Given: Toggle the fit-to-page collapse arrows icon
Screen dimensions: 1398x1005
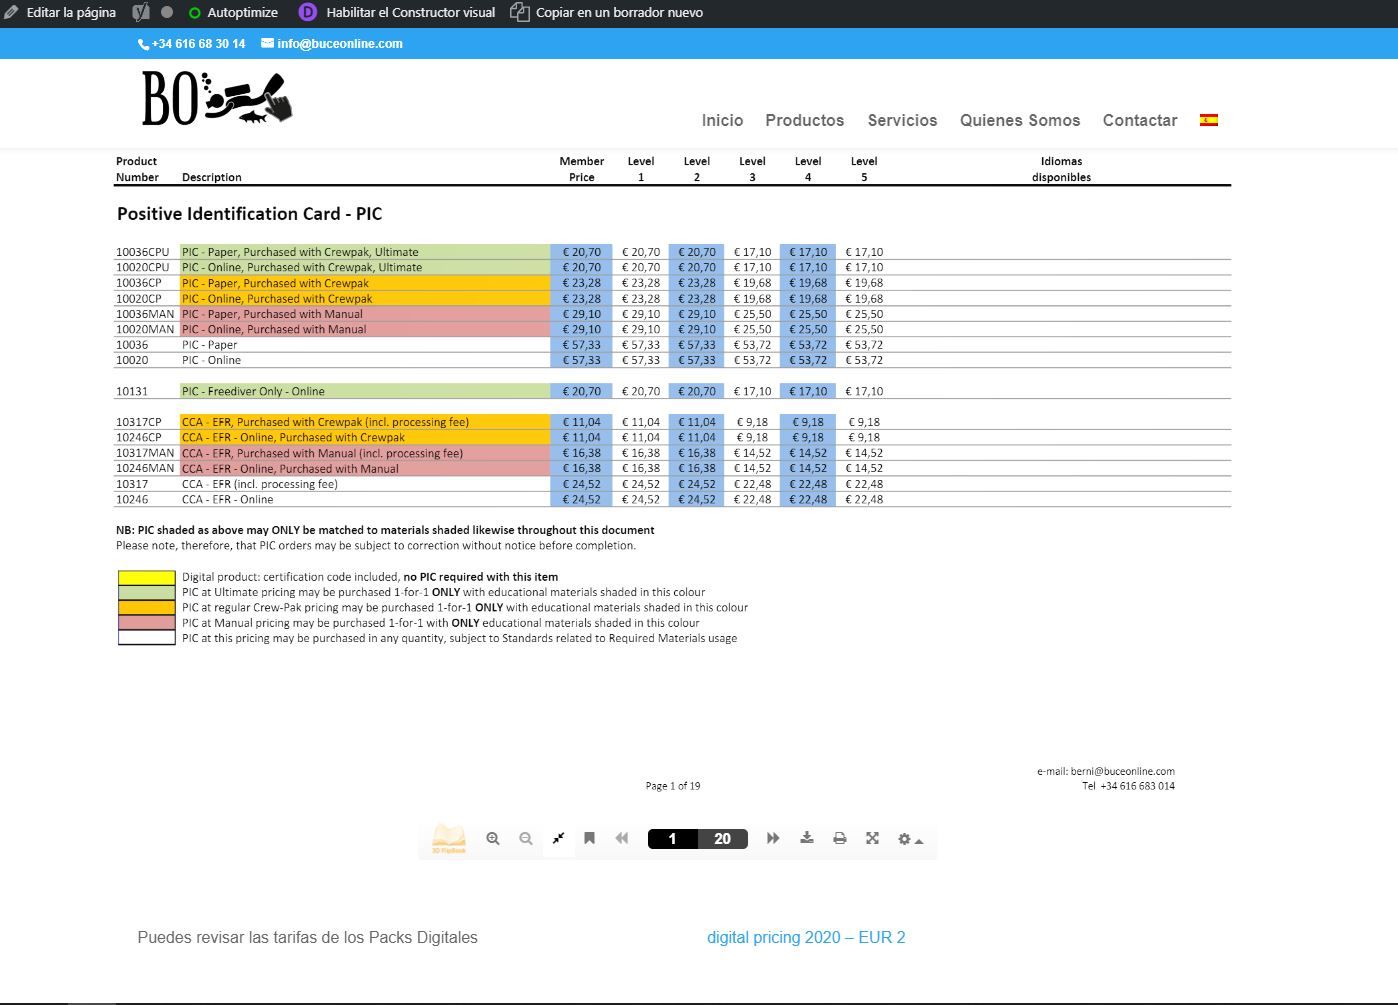Looking at the screenshot, I should [558, 838].
